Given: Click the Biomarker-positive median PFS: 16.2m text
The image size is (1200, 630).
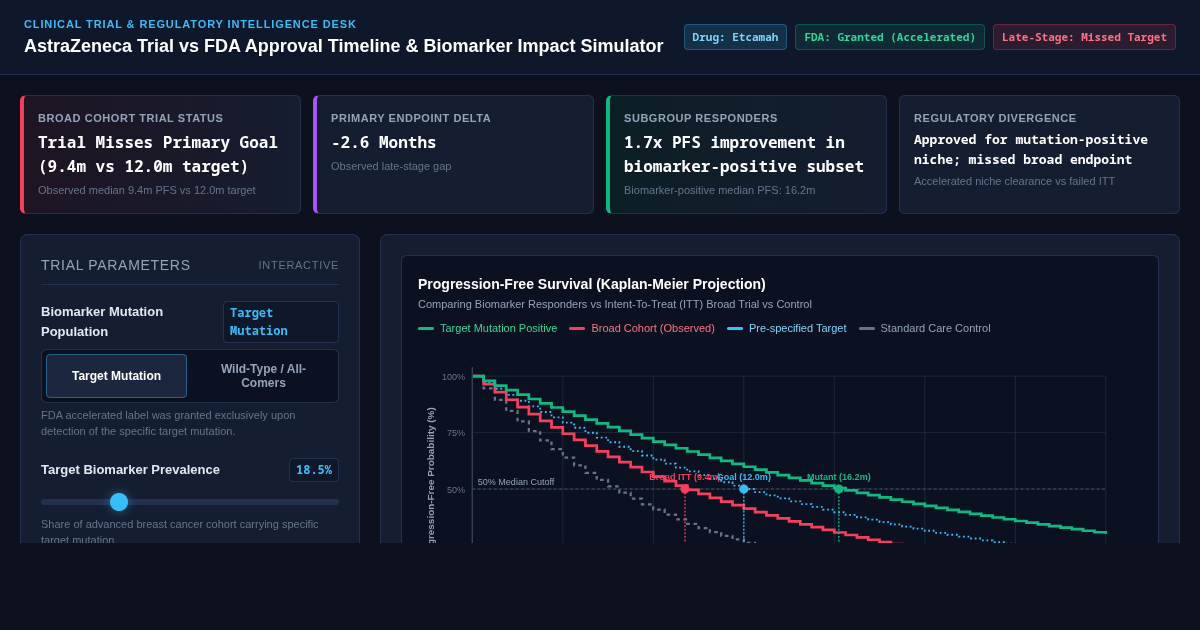Looking at the screenshot, I should pyautogui.click(x=719, y=190).
